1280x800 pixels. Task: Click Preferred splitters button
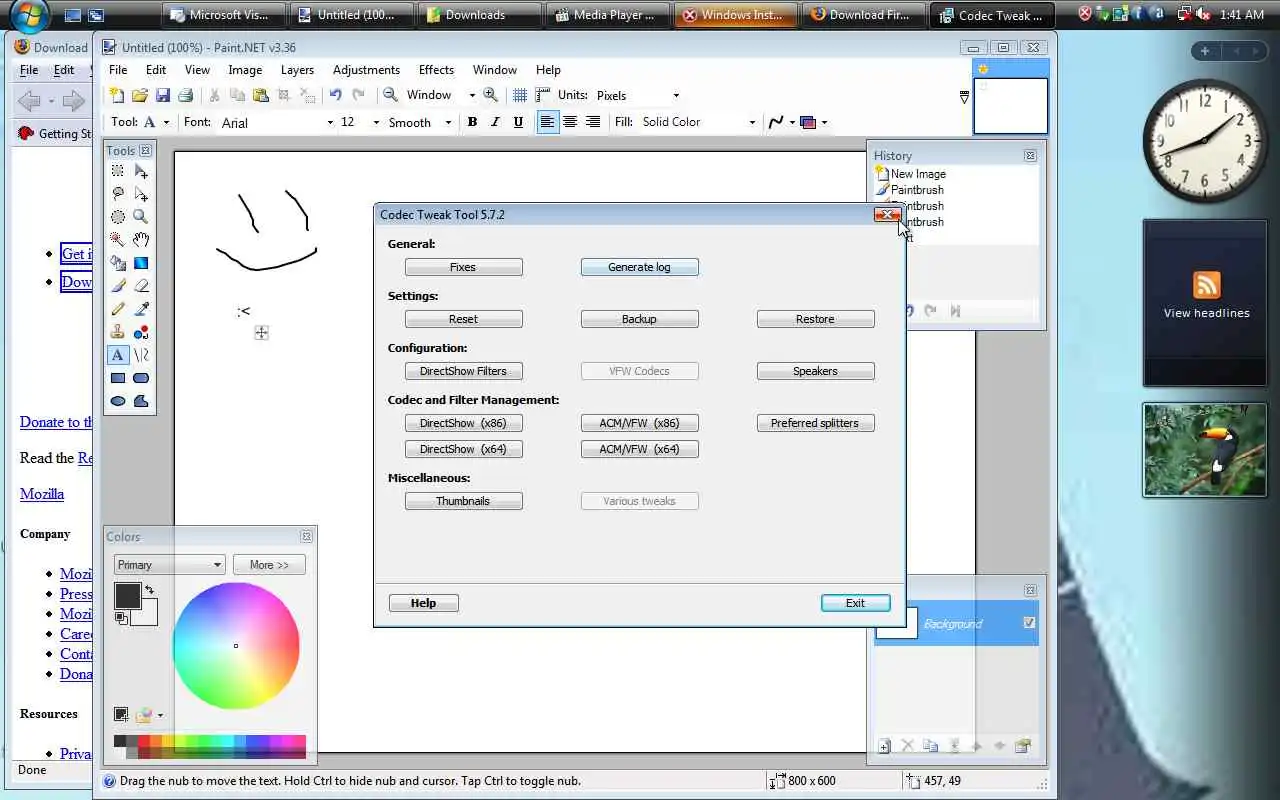(815, 423)
